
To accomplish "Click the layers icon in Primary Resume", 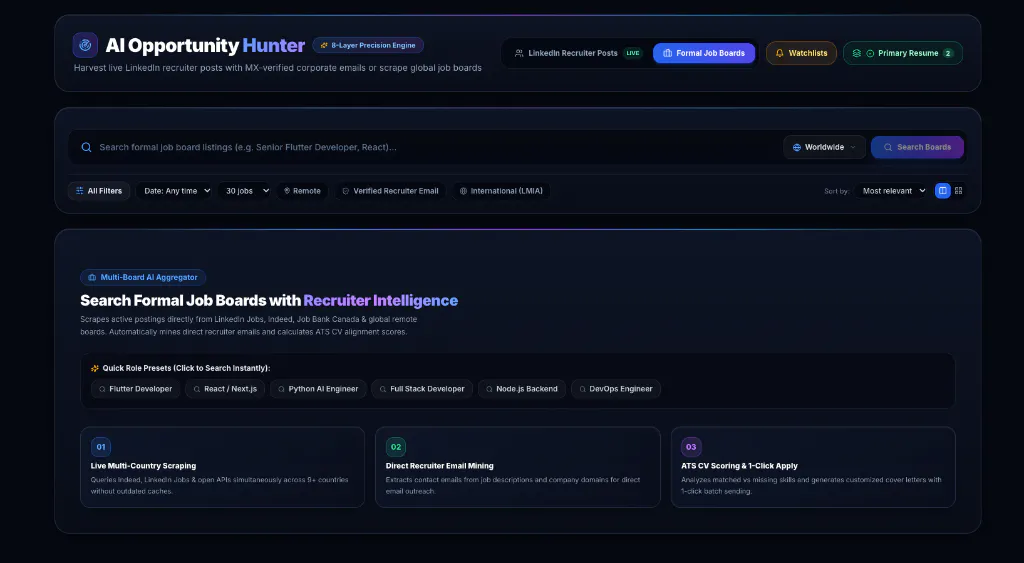I will [x=857, y=53].
